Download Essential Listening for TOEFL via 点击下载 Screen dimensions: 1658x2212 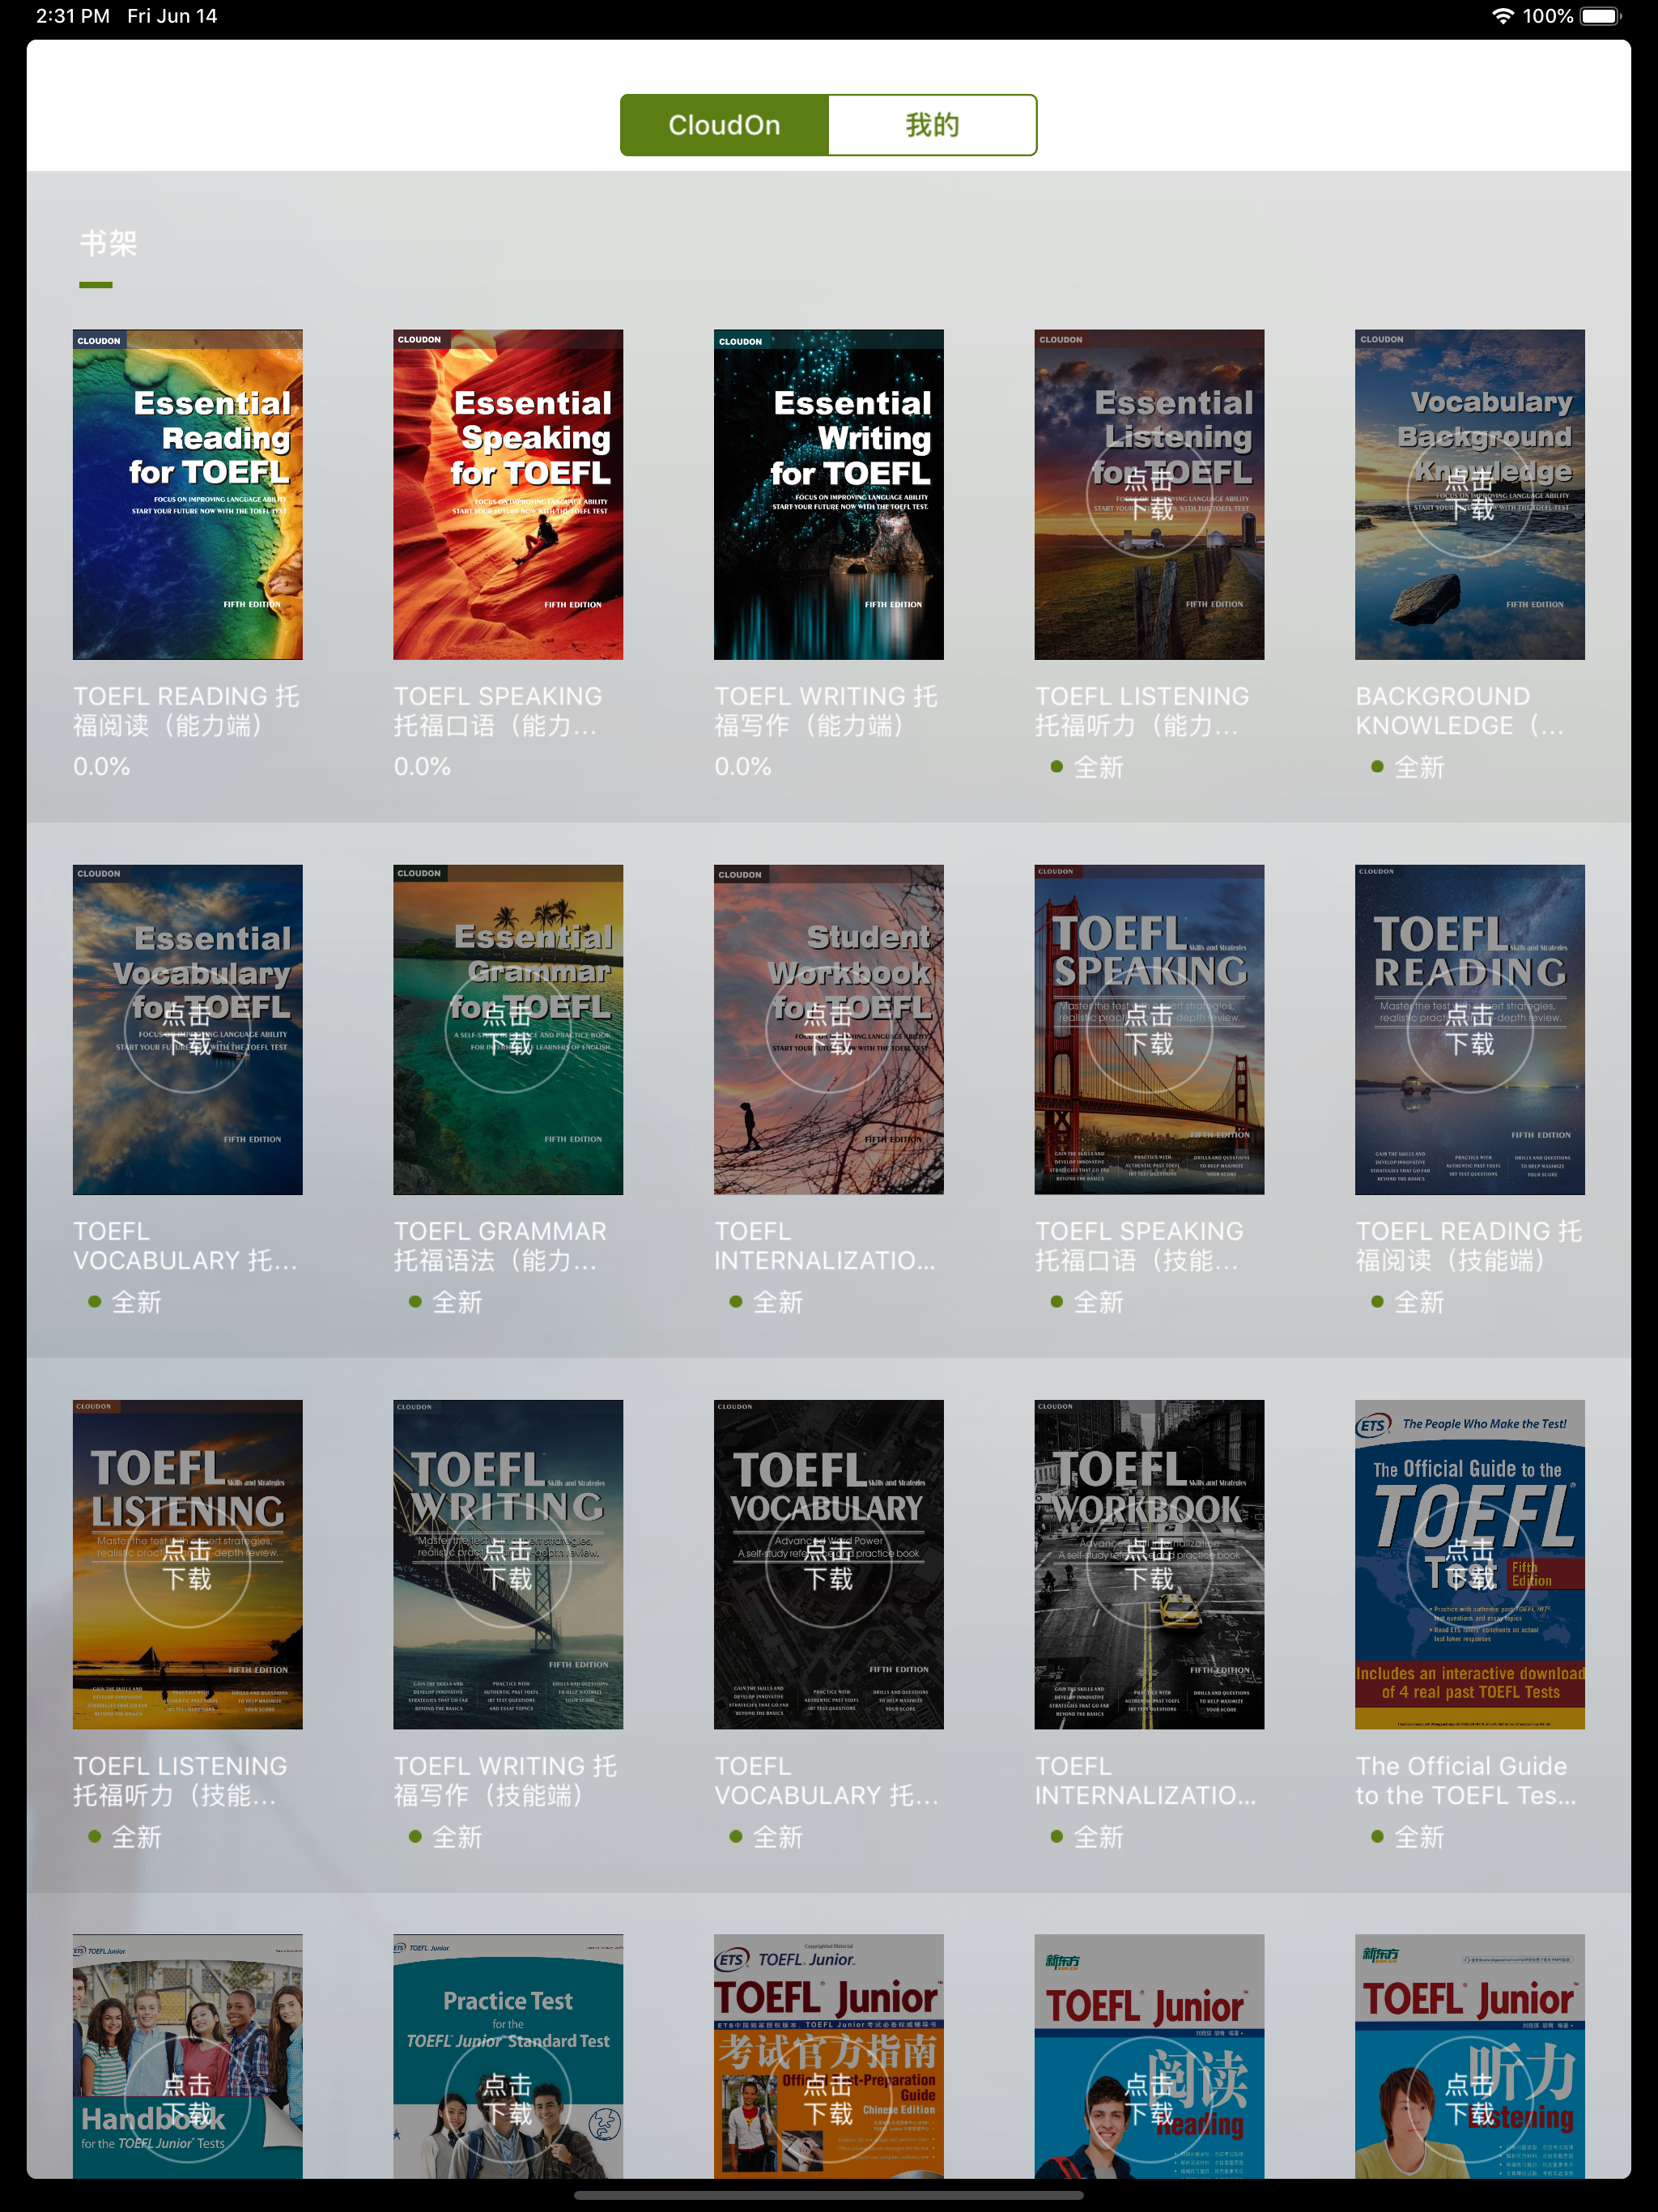(1149, 494)
